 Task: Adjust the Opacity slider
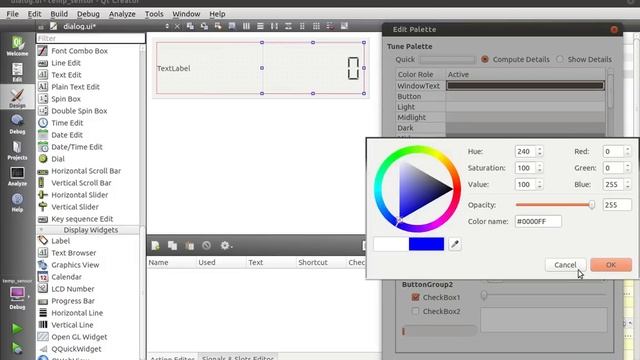pyautogui.click(x=555, y=205)
